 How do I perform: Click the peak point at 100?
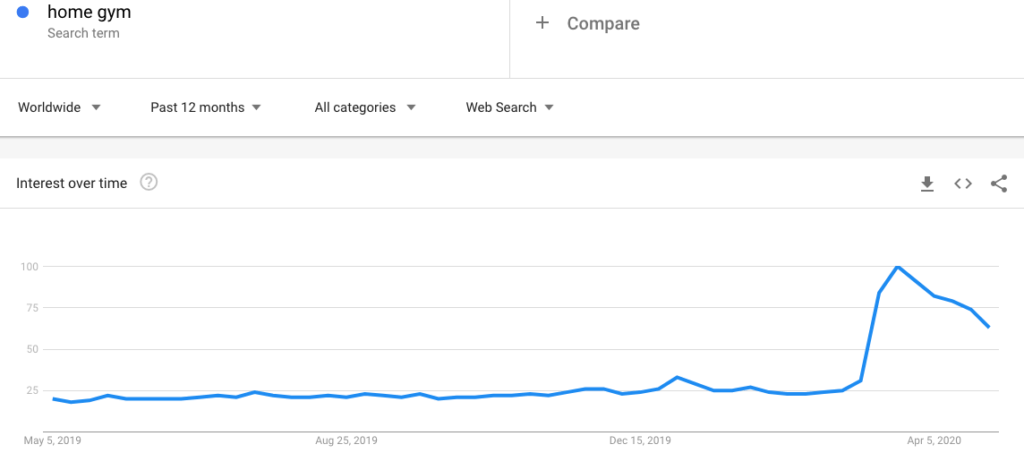[897, 267]
